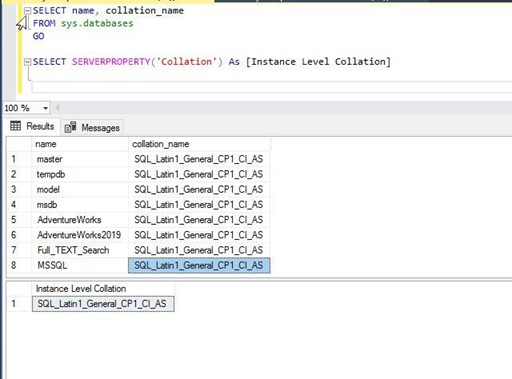Open the 100 % zoom dropdown
Screen dimensions: 512x379
[x=45, y=108]
